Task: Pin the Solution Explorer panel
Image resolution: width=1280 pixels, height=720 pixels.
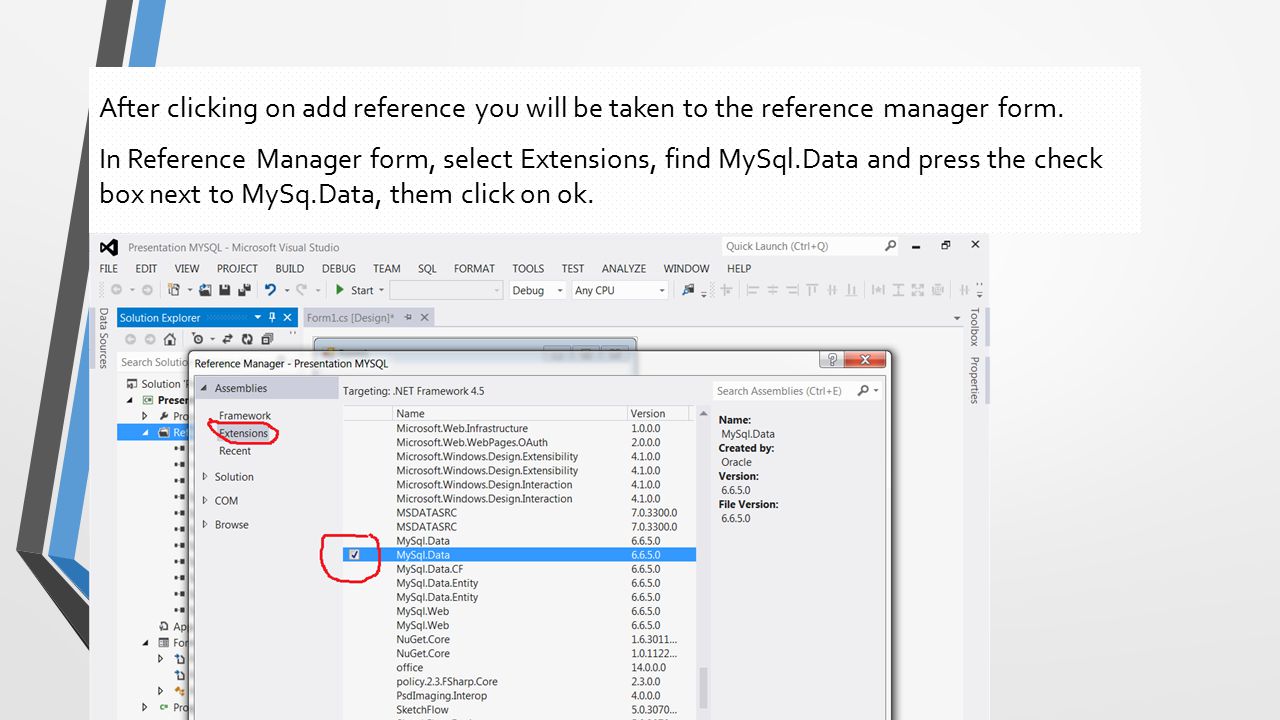Action: pos(272,317)
